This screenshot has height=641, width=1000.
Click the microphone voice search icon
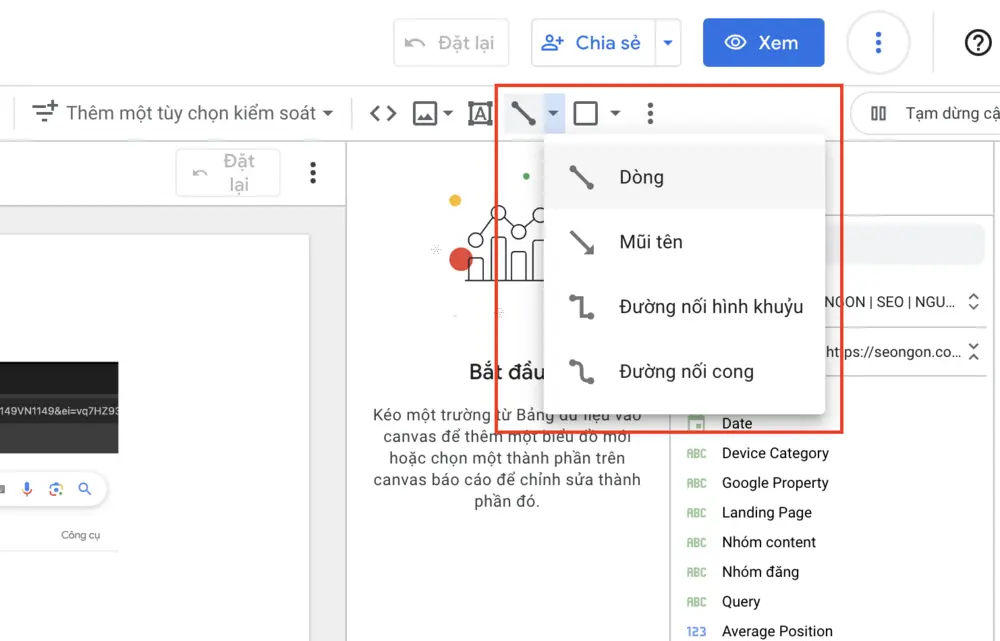27,489
